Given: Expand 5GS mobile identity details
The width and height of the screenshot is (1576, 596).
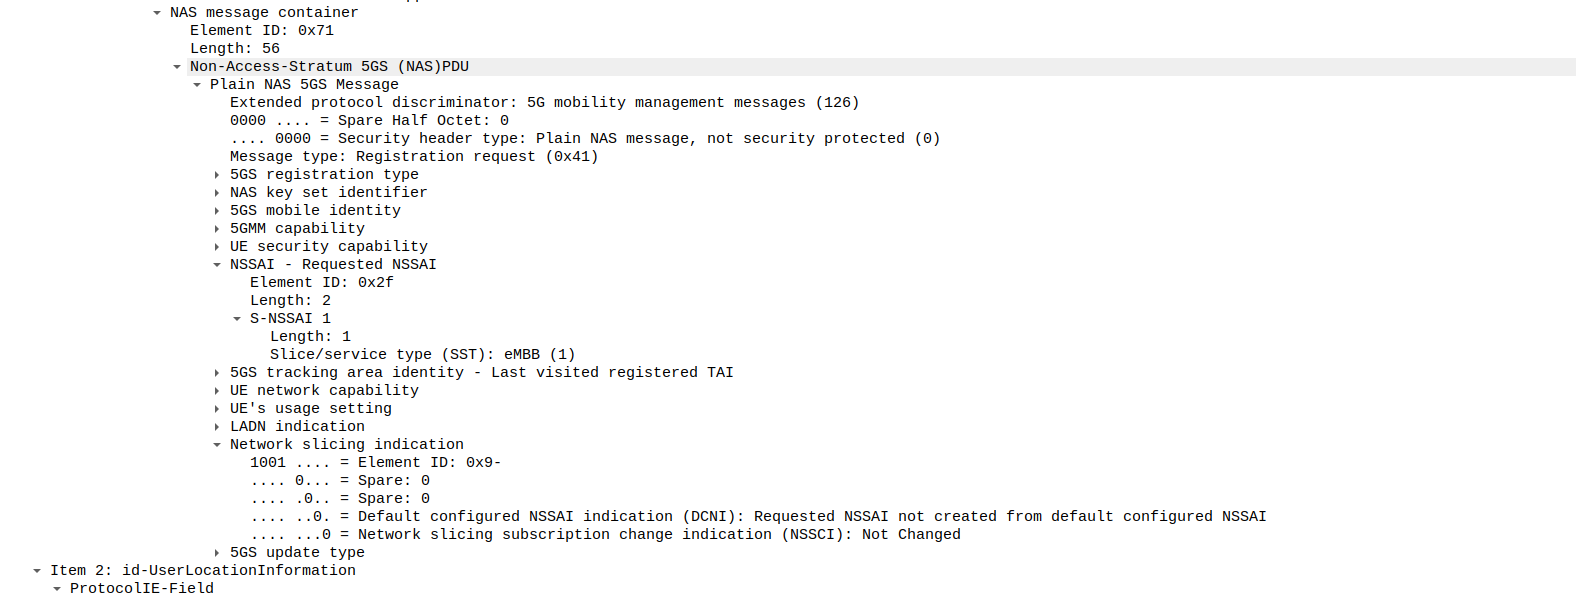Looking at the screenshot, I should (x=217, y=211).
